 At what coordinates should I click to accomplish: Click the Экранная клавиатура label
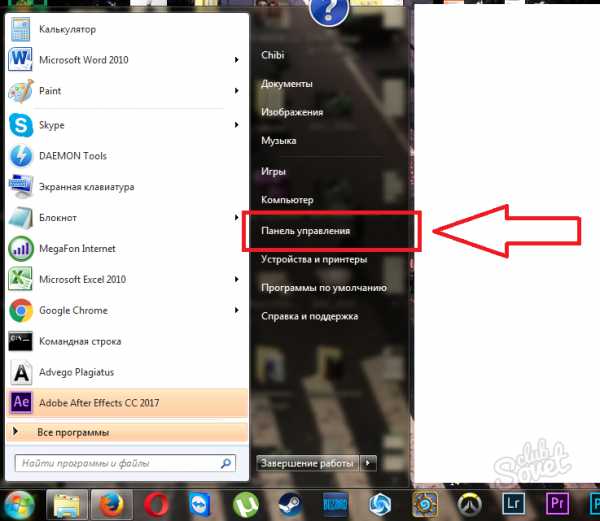pyautogui.click(x=86, y=187)
